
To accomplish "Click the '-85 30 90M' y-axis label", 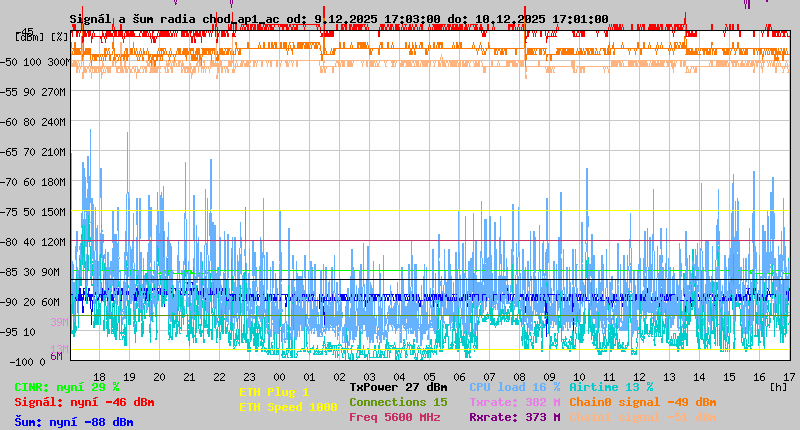I will point(31,272).
